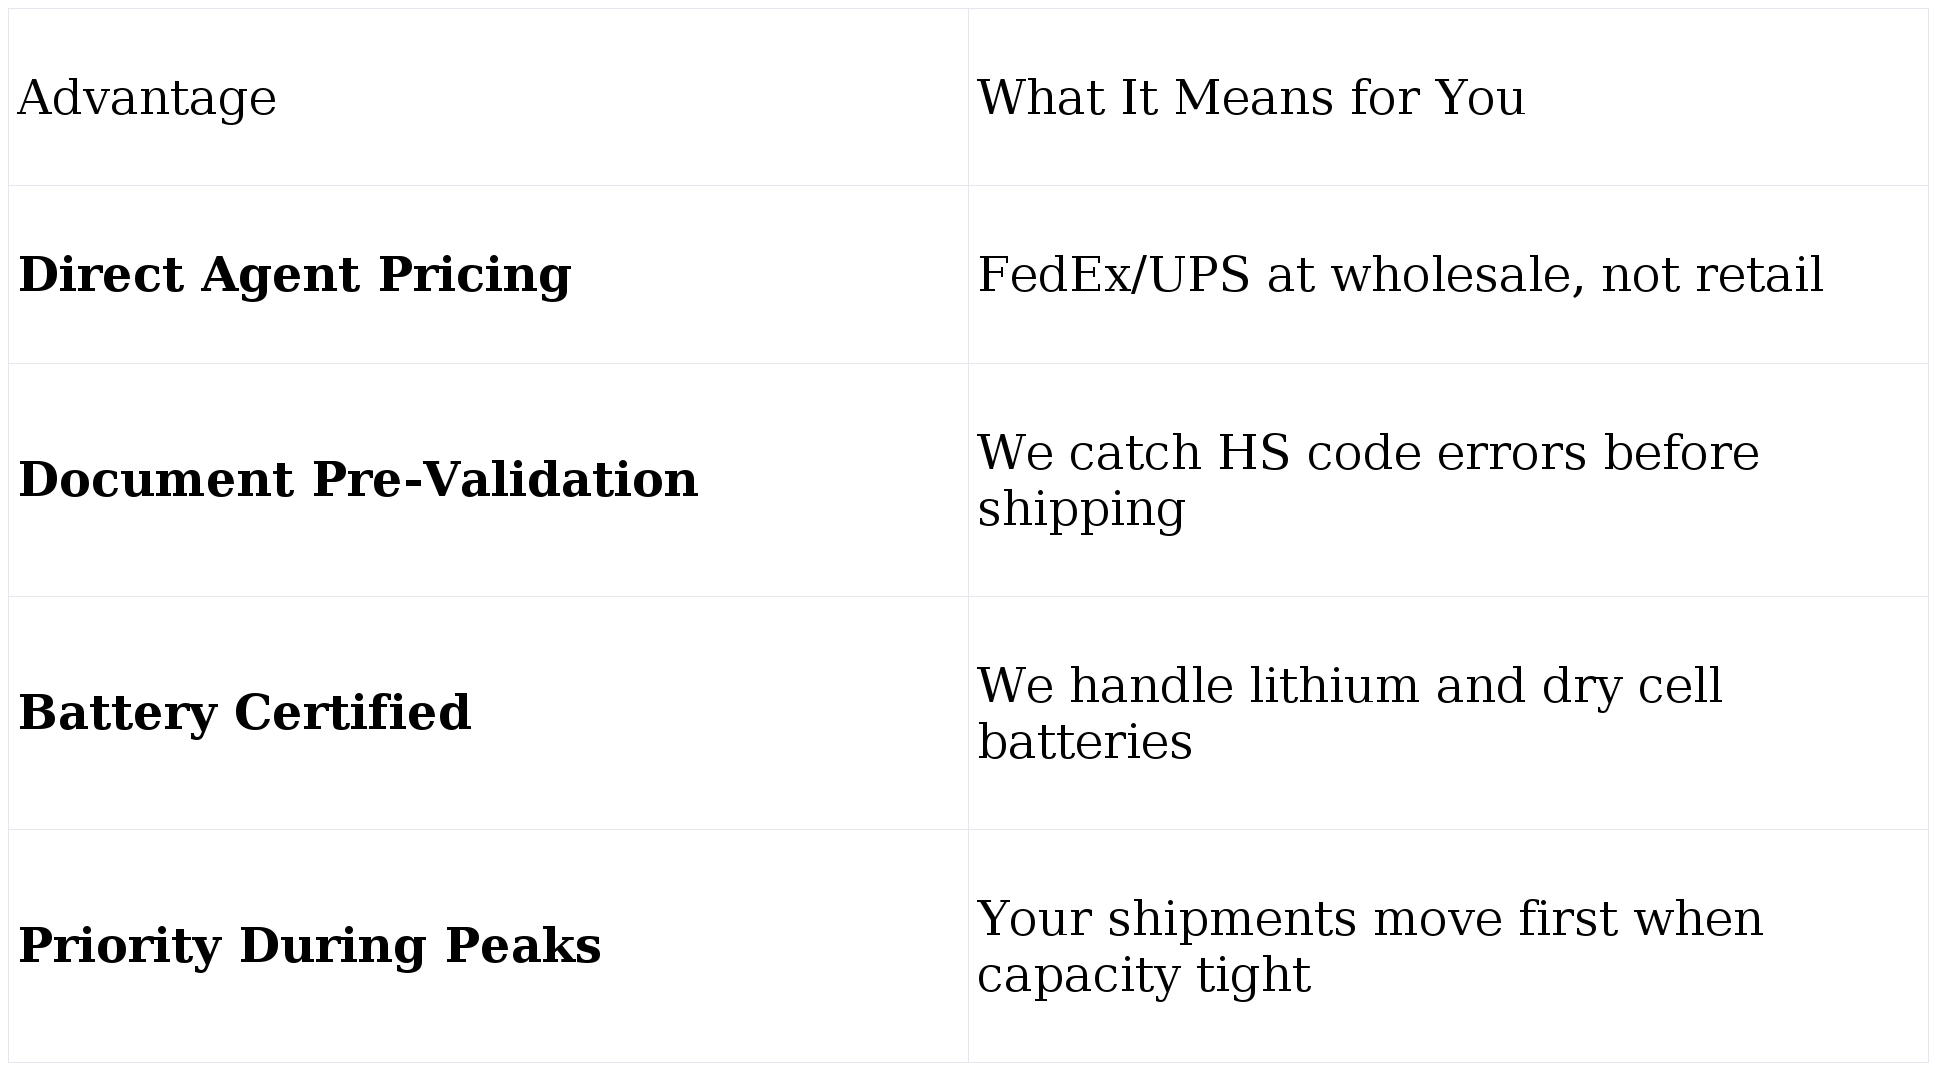This screenshot has width=1940, height=1070.
Task: Select the "Direct Agent Pricing" cell
Action: pos(294,275)
